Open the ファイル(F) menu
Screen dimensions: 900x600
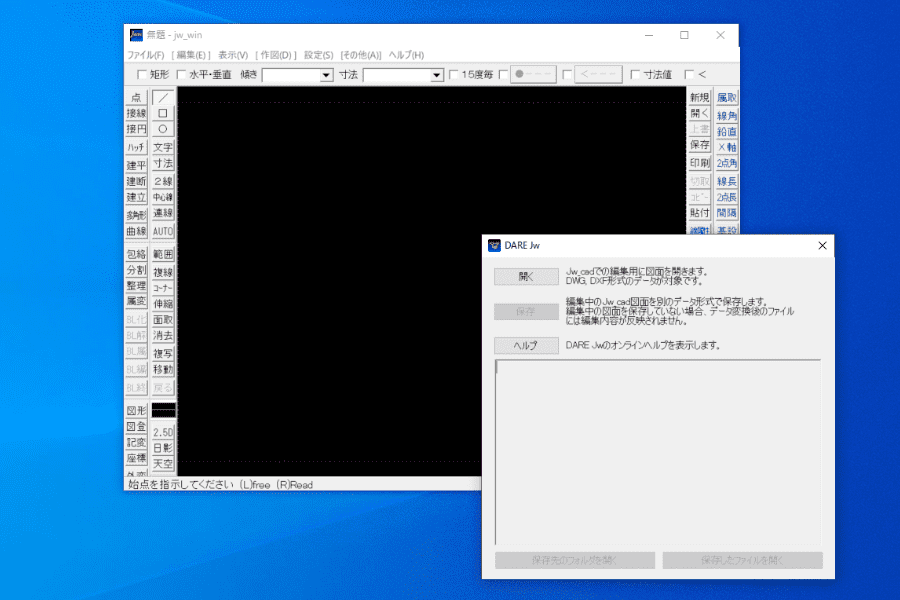[145, 55]
